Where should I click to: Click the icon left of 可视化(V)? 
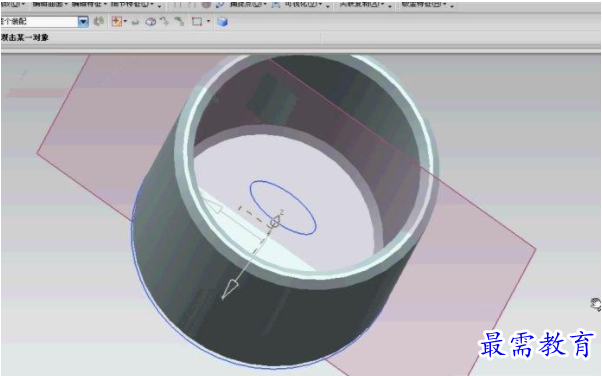click(276, 4)
